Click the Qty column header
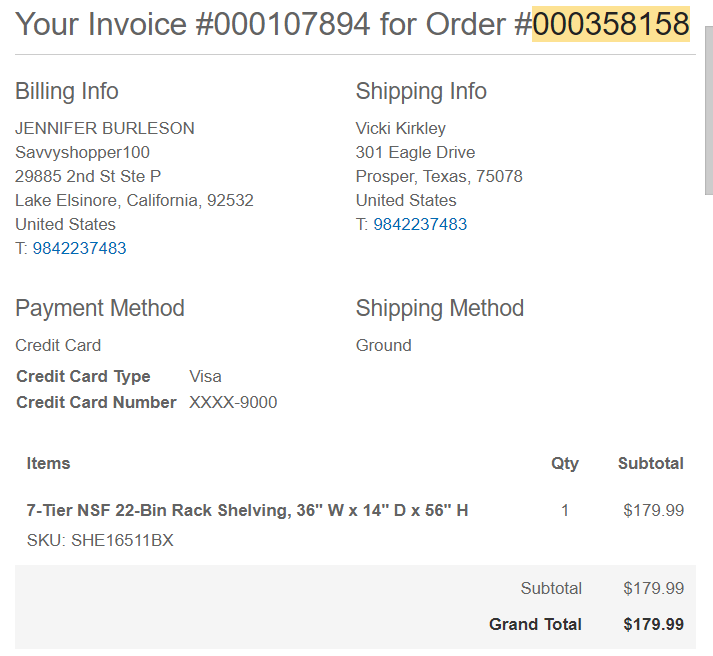Image resolution: width=713 pixels, height=656 pixels. 565,464
